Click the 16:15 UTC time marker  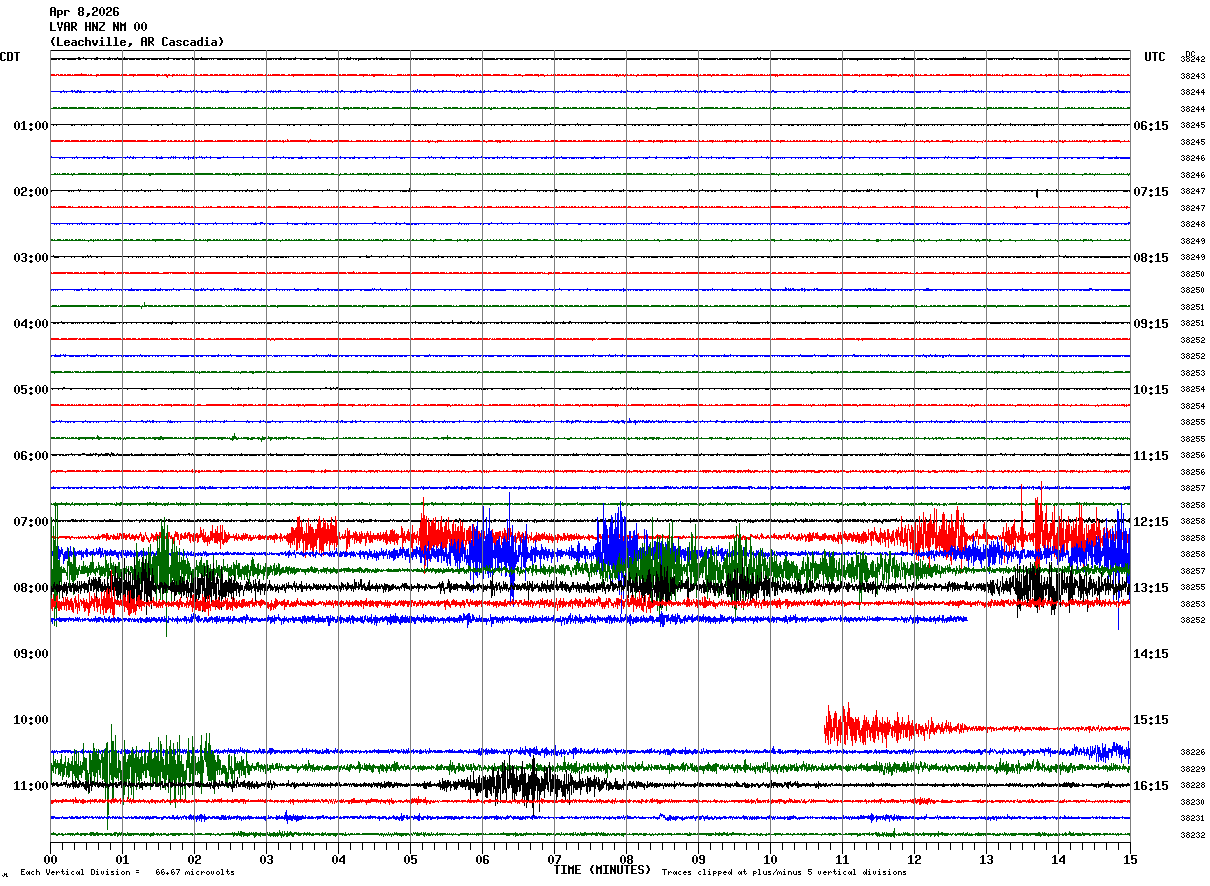(1150, 786)
